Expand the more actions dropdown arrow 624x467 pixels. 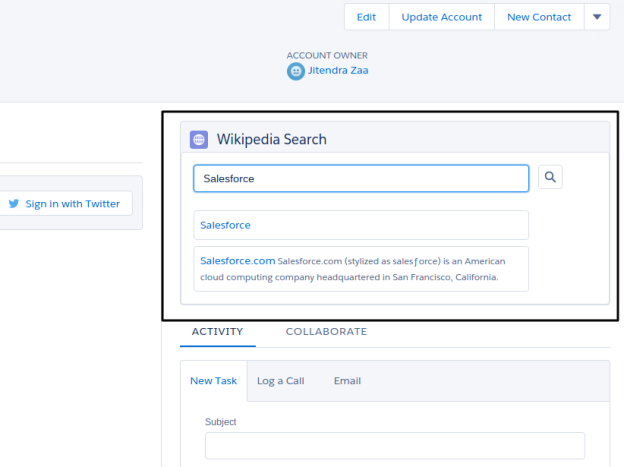point(597,17)
